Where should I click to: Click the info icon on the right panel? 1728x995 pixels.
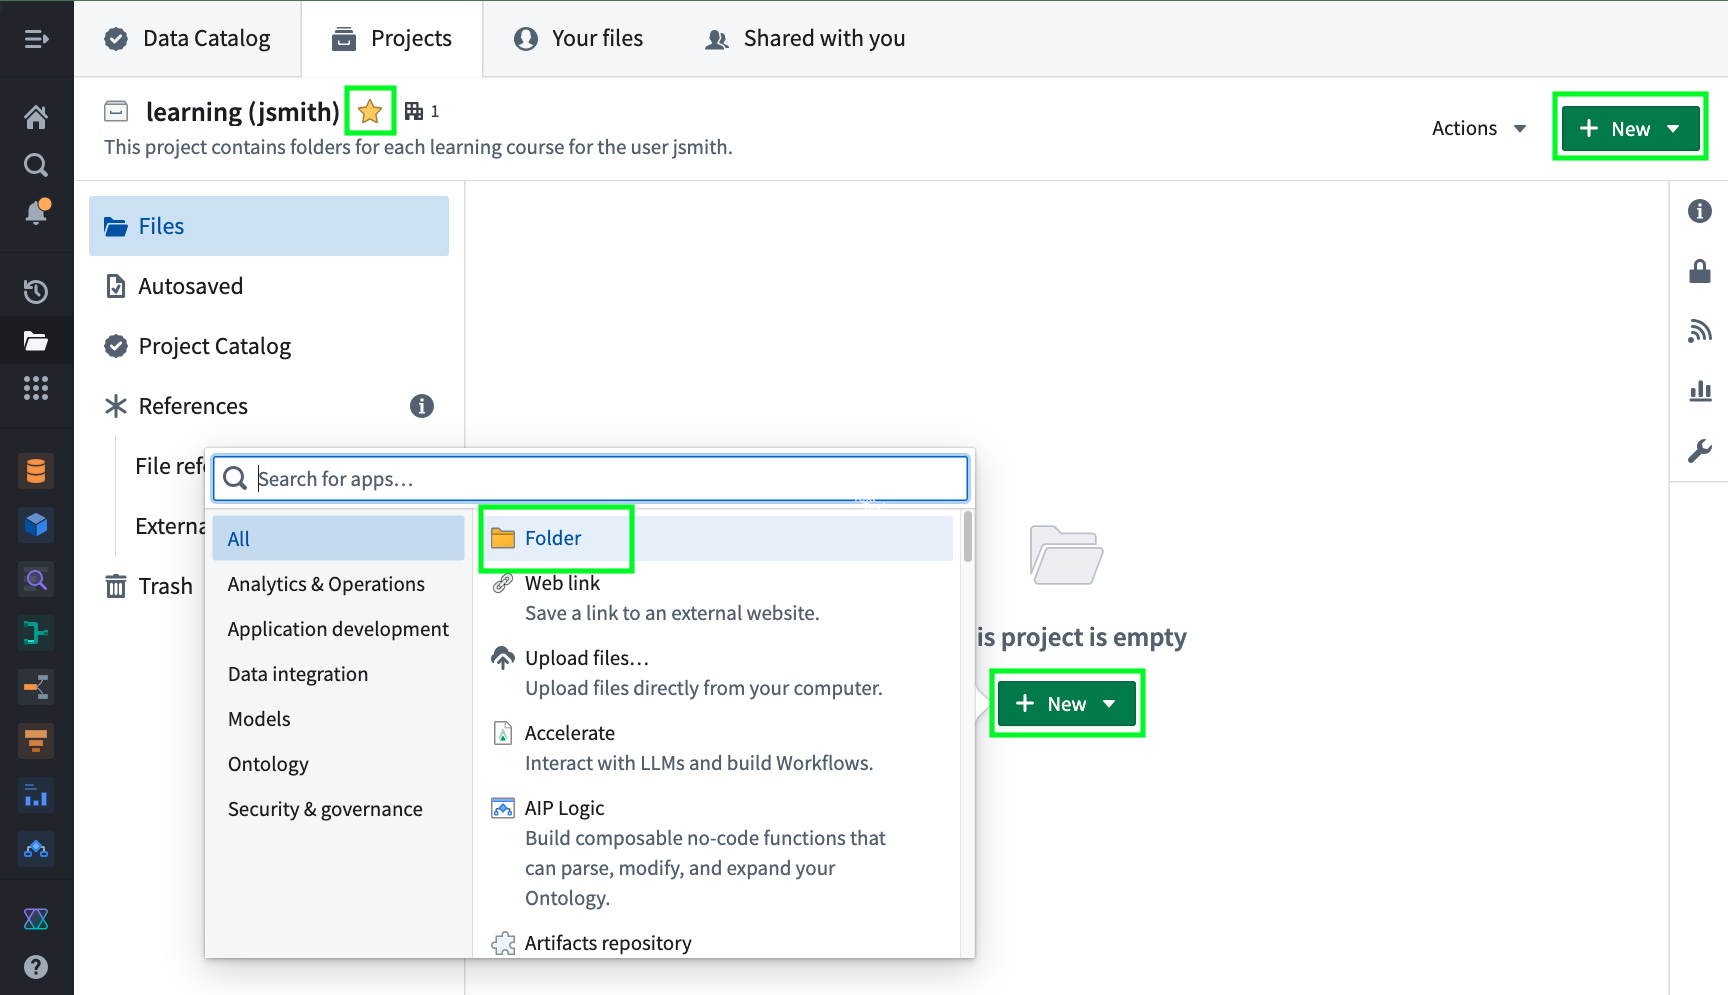point(1700,211)
